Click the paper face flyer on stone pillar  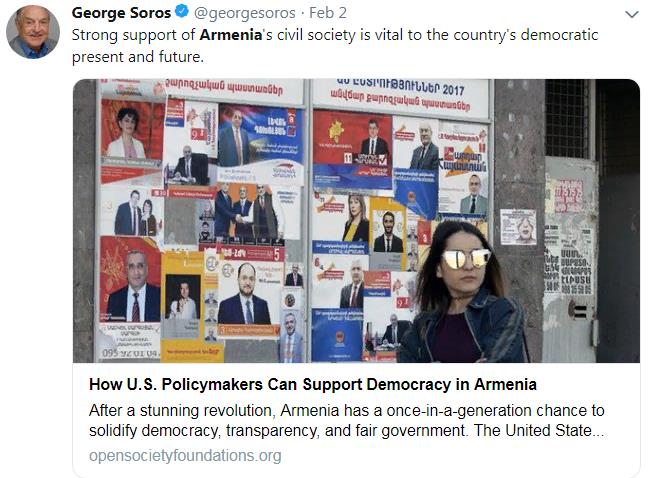point(518,227)
